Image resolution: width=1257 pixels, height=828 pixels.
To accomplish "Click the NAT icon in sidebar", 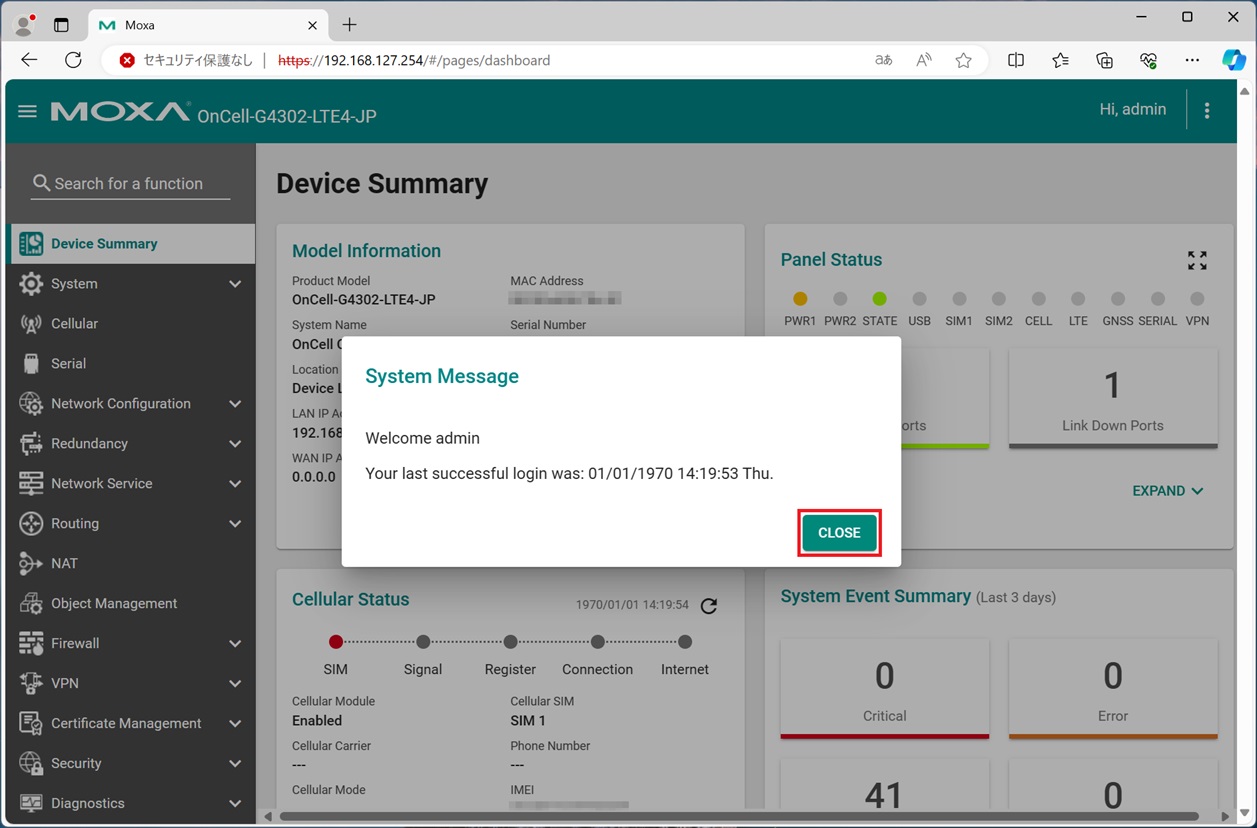I will [31, 564].
